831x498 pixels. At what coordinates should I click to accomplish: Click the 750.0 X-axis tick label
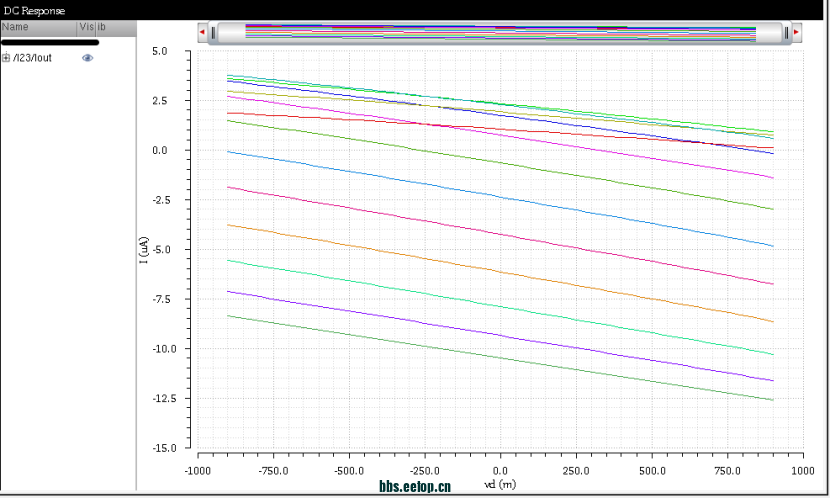[x=727, y=471]
